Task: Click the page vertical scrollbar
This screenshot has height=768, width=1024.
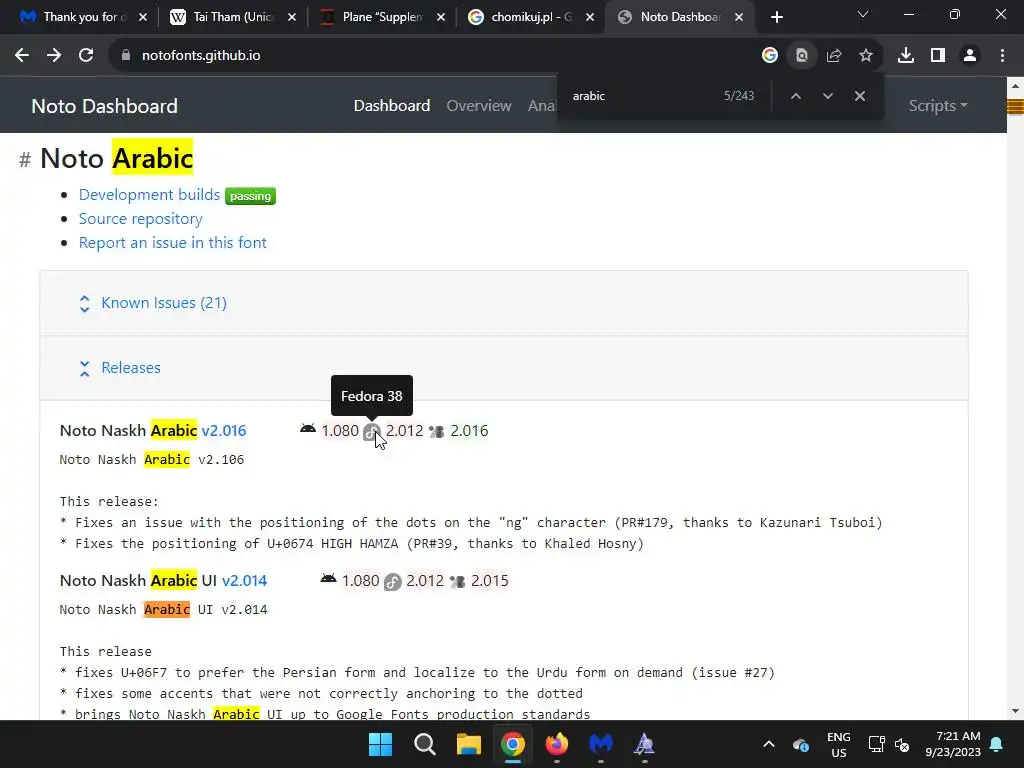Action: coord(1015,398)
